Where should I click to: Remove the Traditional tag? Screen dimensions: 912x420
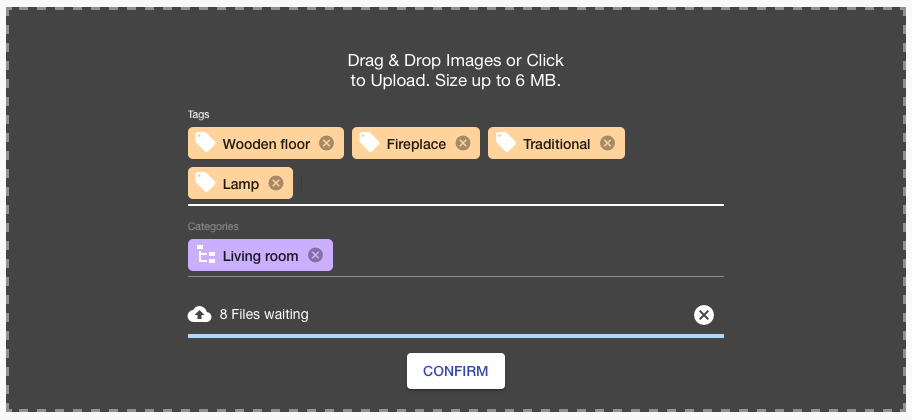(607, 143)
